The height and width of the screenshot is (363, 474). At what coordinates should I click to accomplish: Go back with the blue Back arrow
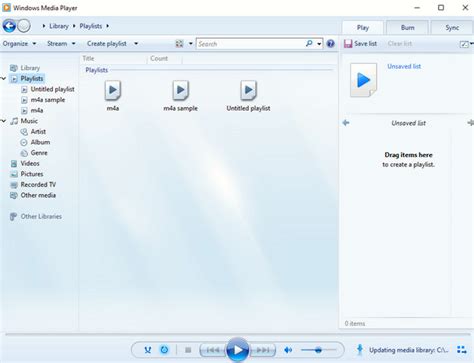[x=9, y=26]
